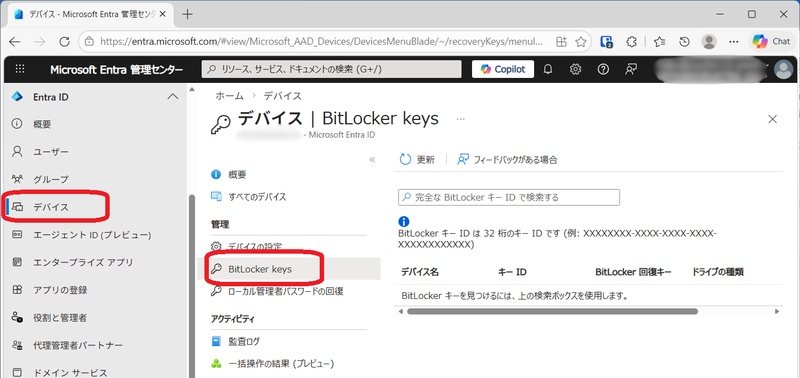Open ドメイン サービス
800x378 pixels.
(x=70, y=372)
